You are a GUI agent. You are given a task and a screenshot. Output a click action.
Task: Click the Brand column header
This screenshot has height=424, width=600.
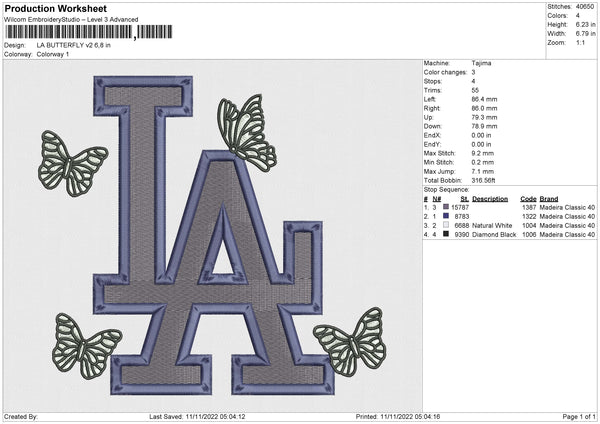click(549, 199)
